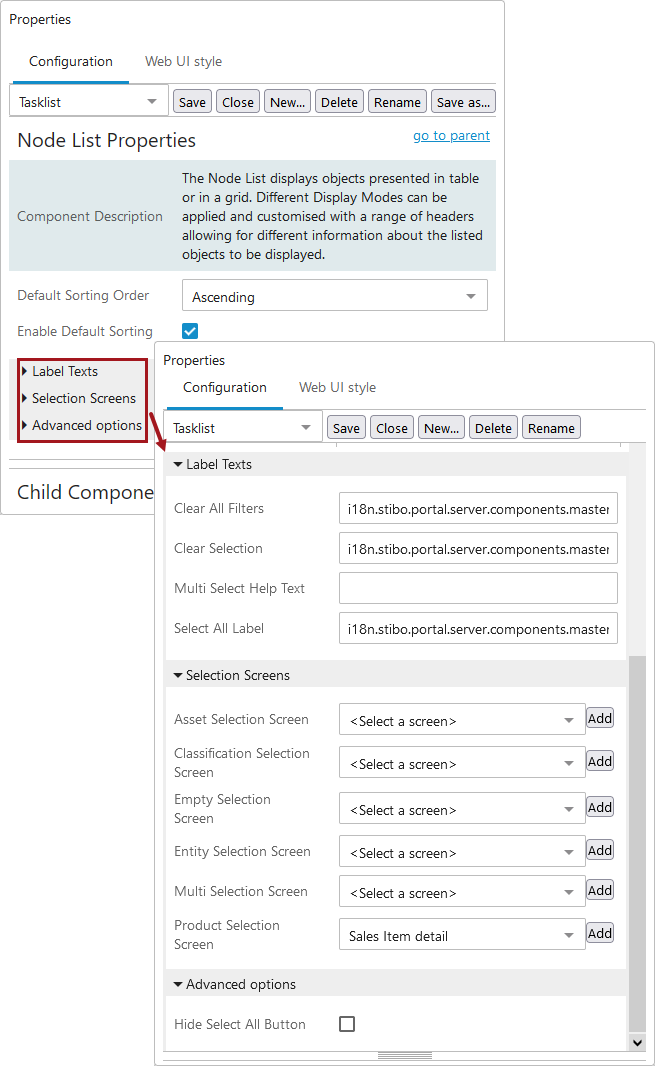Switch to Web UI style tab in back panel
This screenshot has height=1066, width=655.
click(183, 62)
